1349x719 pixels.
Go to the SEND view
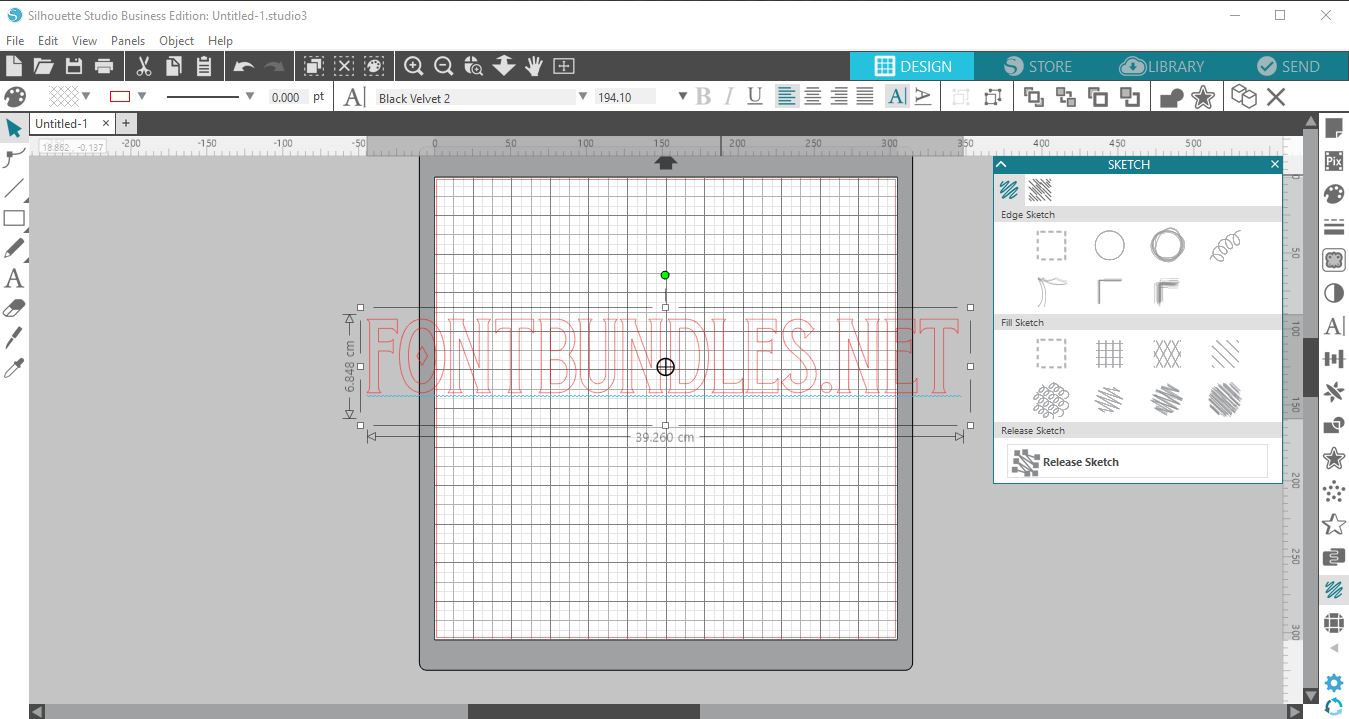coord(1287,66)
